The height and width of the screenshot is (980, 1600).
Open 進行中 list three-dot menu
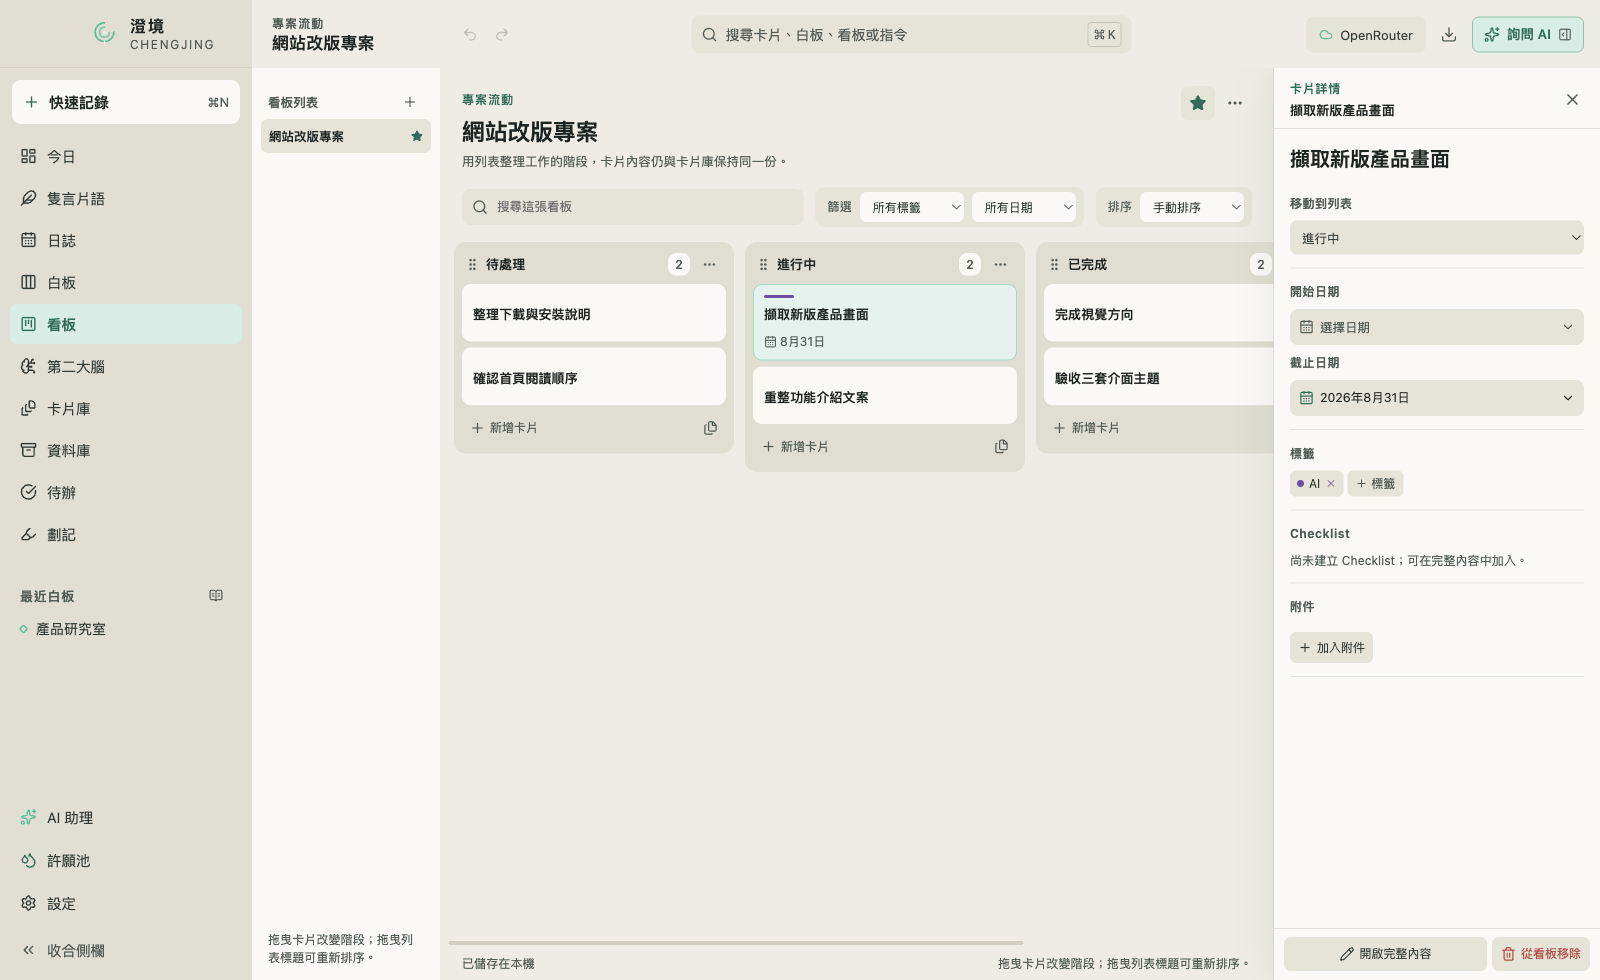click(1000, 264)
